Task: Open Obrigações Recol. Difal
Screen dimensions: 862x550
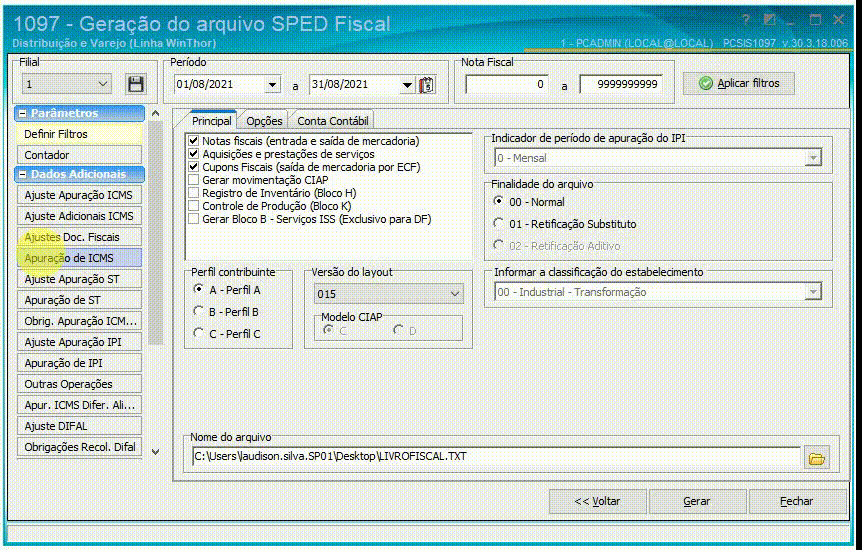Action: tap(80, 447)
